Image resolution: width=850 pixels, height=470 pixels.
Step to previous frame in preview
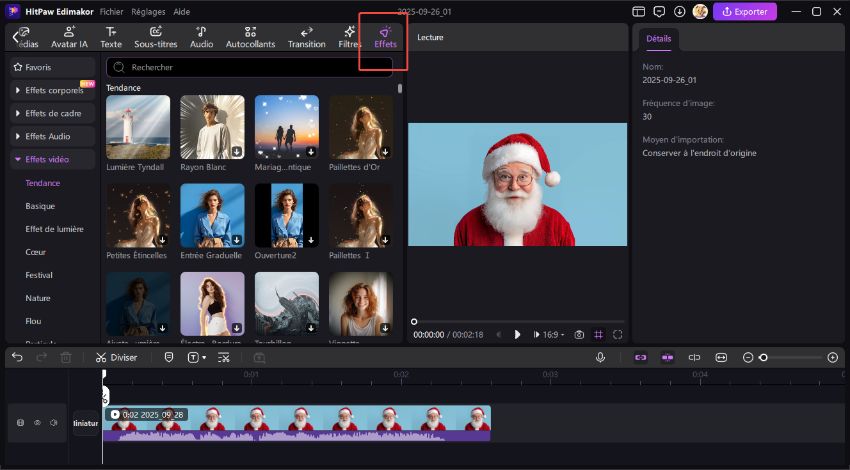coord(499,335)
